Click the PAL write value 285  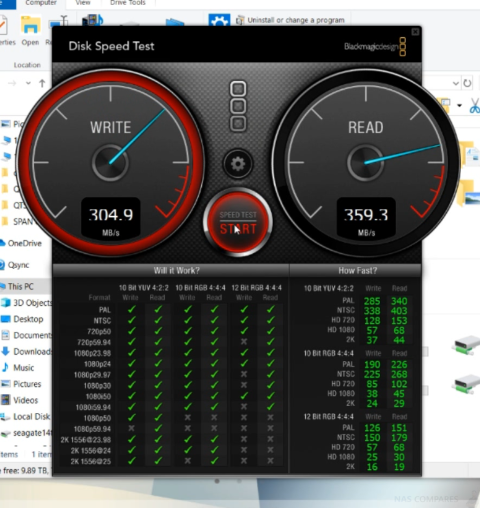[372, 301]
